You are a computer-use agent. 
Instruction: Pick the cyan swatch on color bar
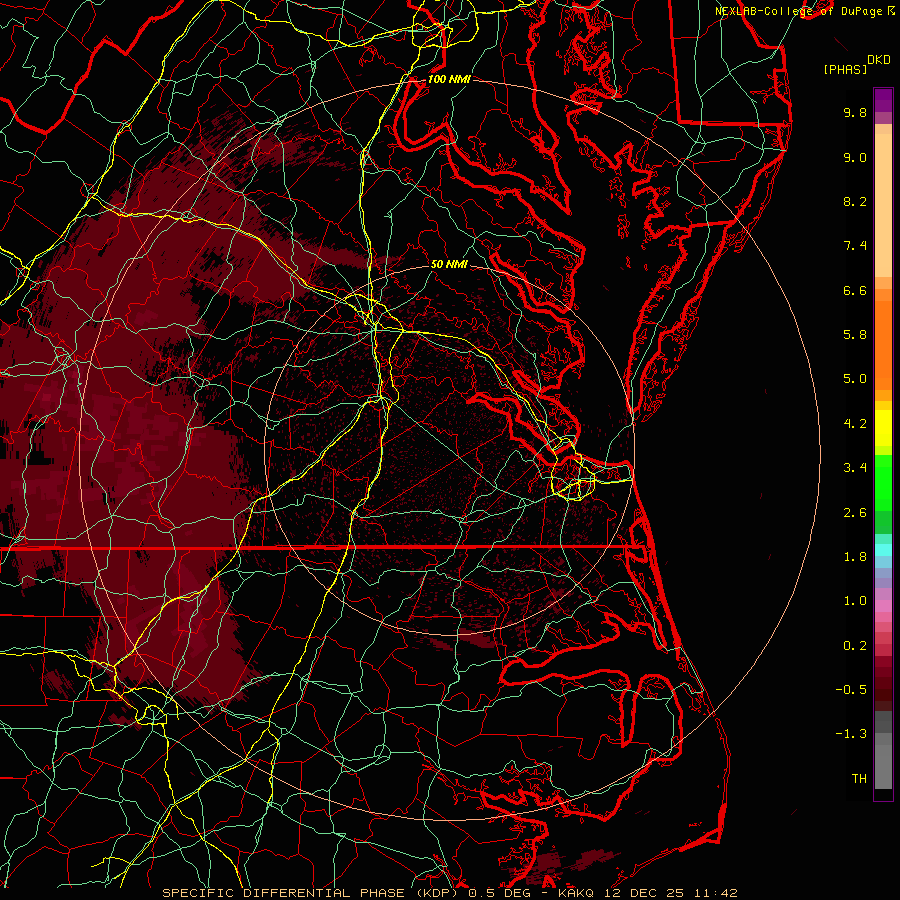click(883, 550)
